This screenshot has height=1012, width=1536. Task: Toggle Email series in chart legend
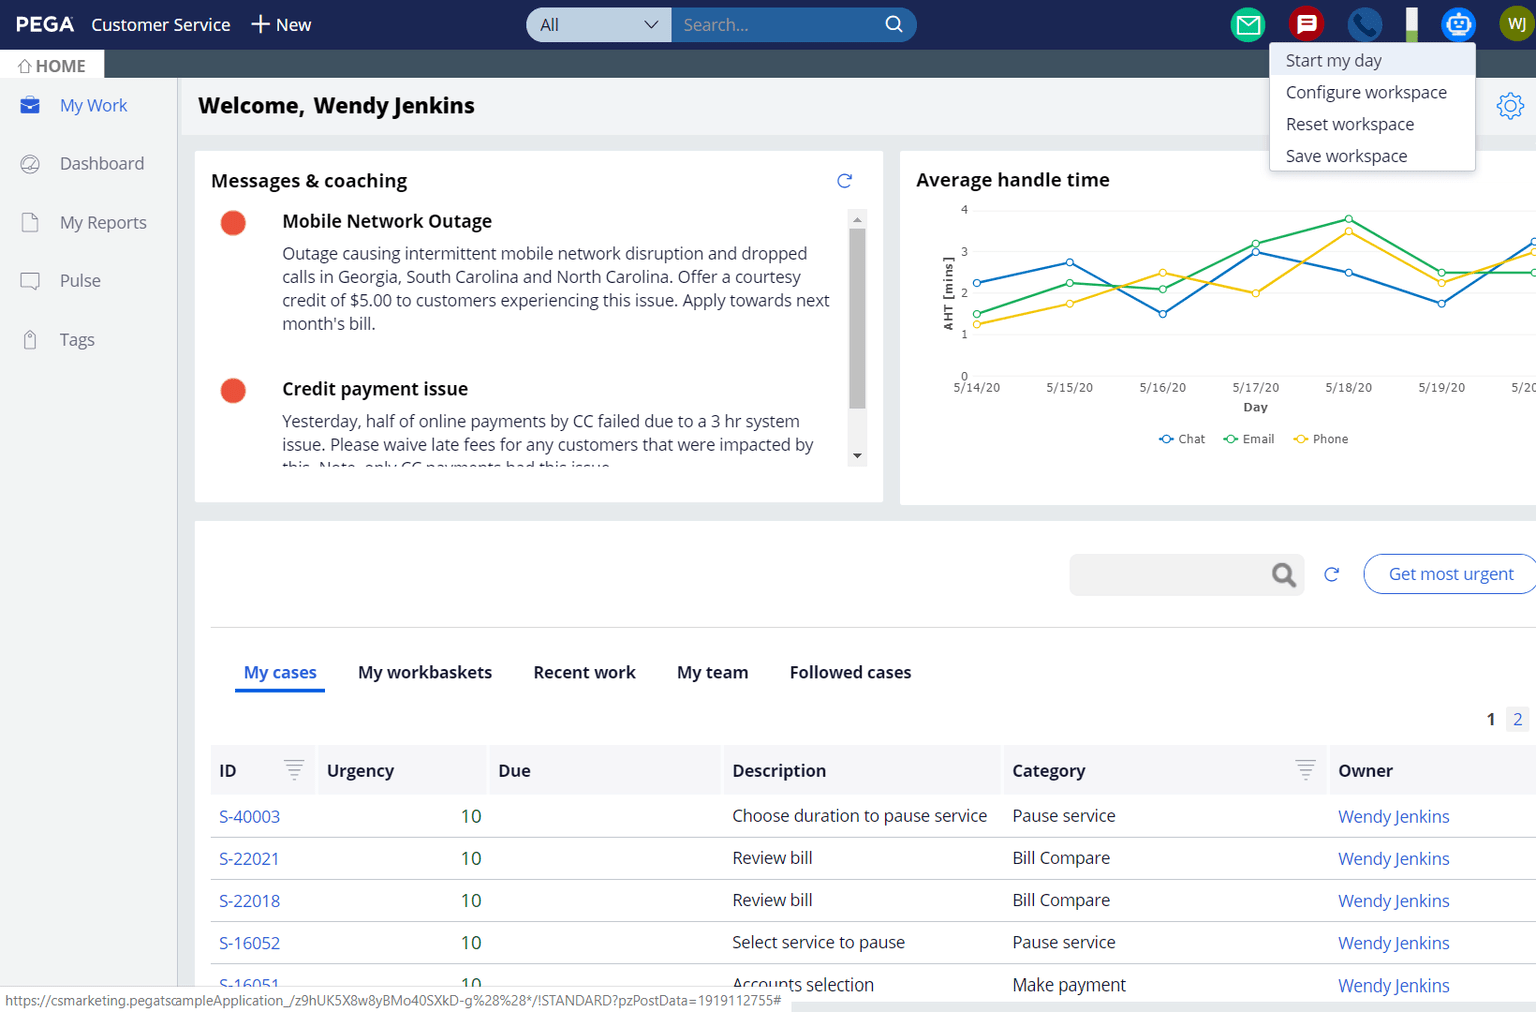[1249, 439]
